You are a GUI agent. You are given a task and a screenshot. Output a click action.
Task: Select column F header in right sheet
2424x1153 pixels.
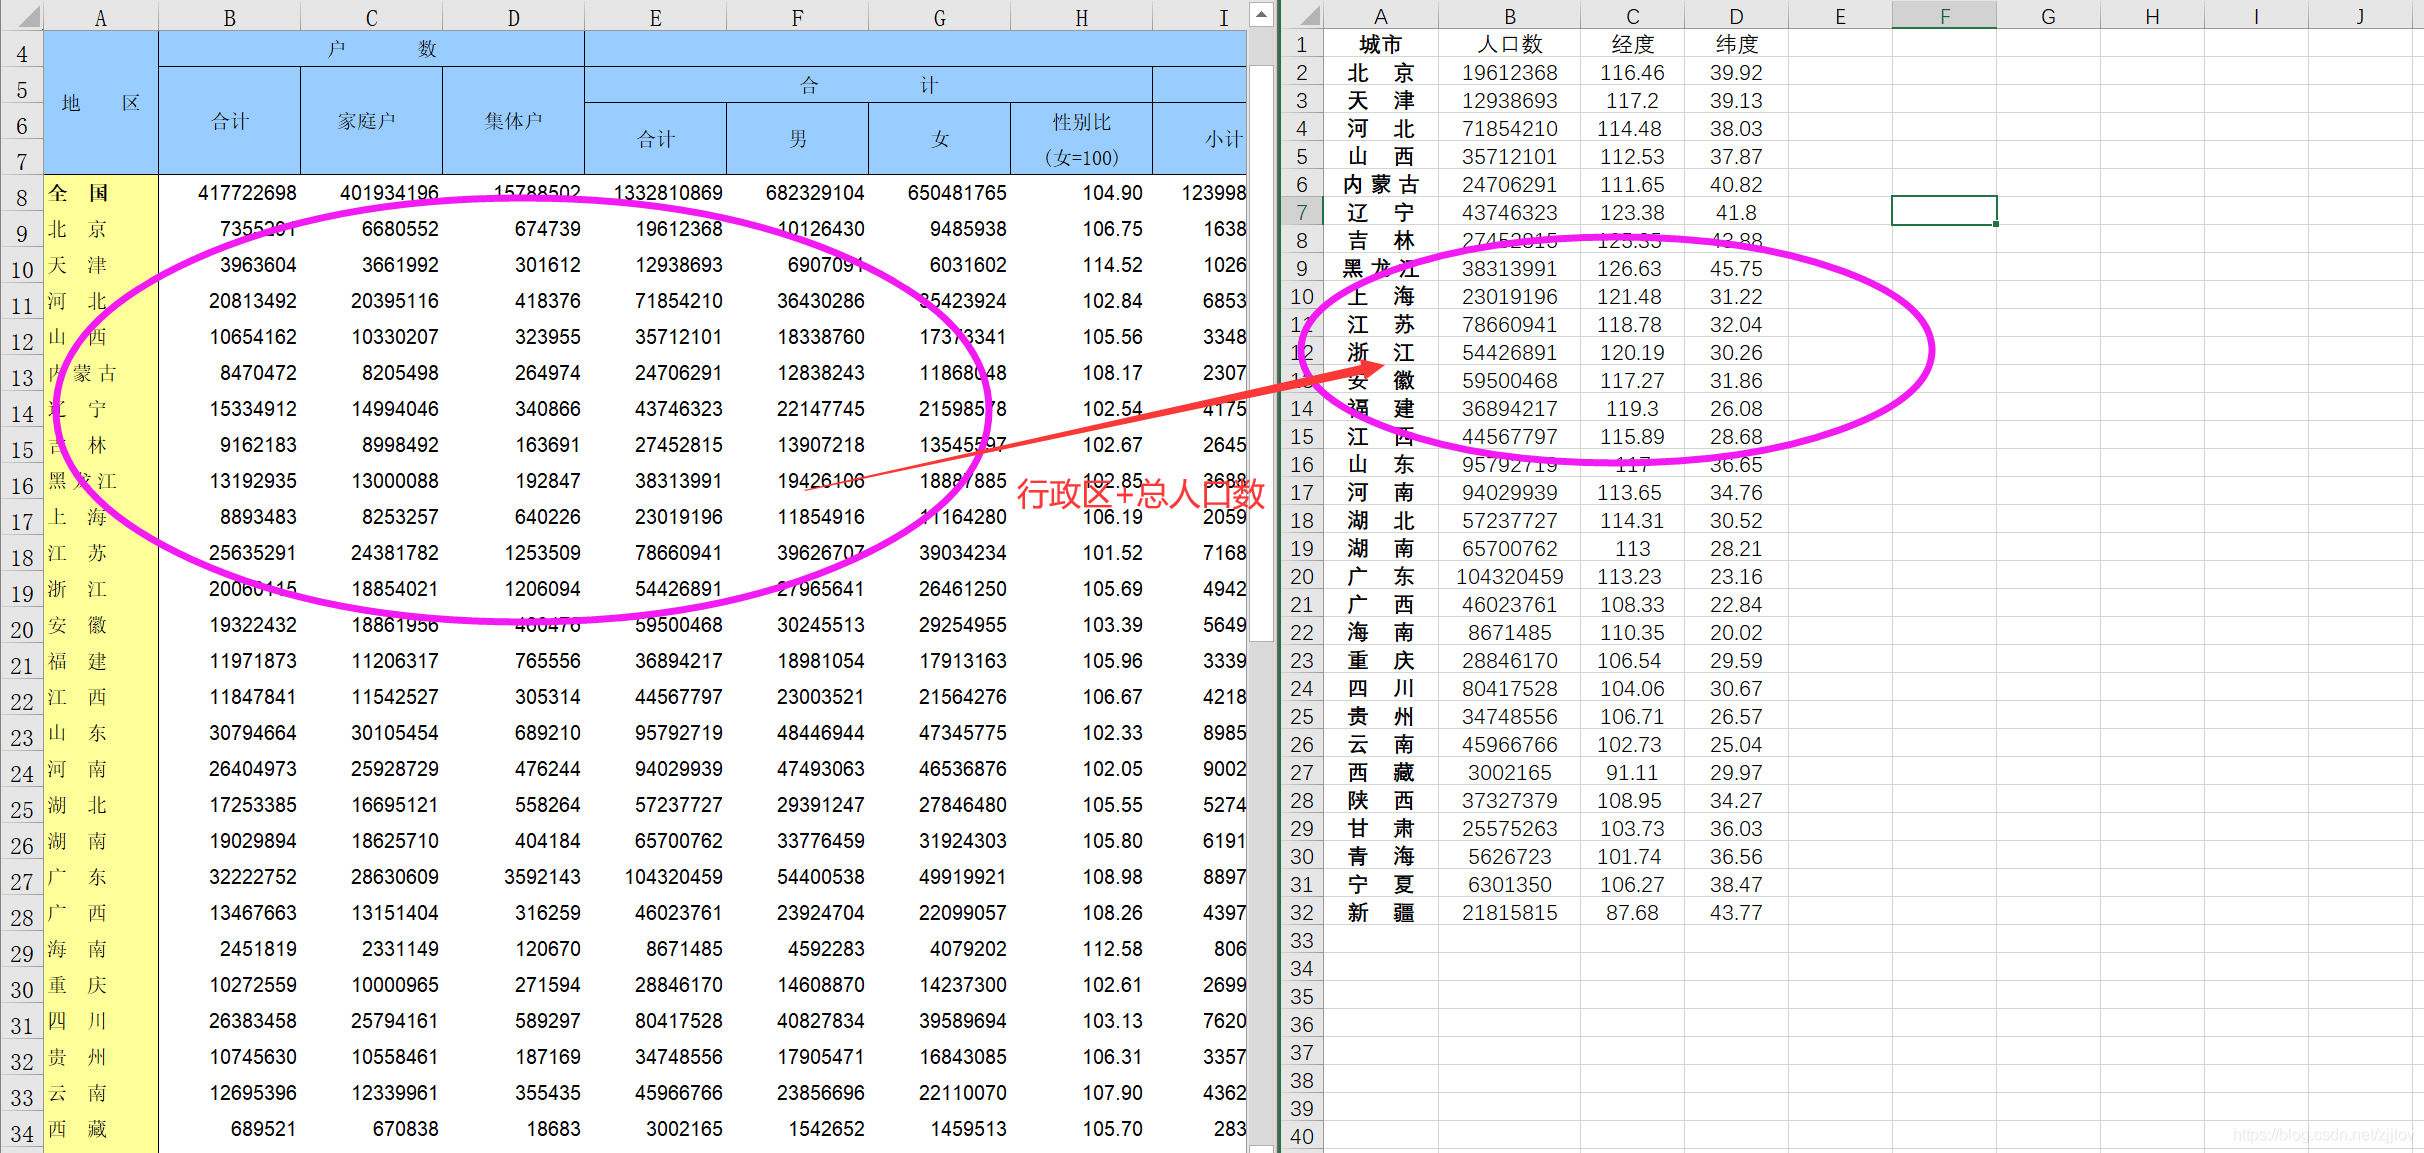click(1944, 16)
